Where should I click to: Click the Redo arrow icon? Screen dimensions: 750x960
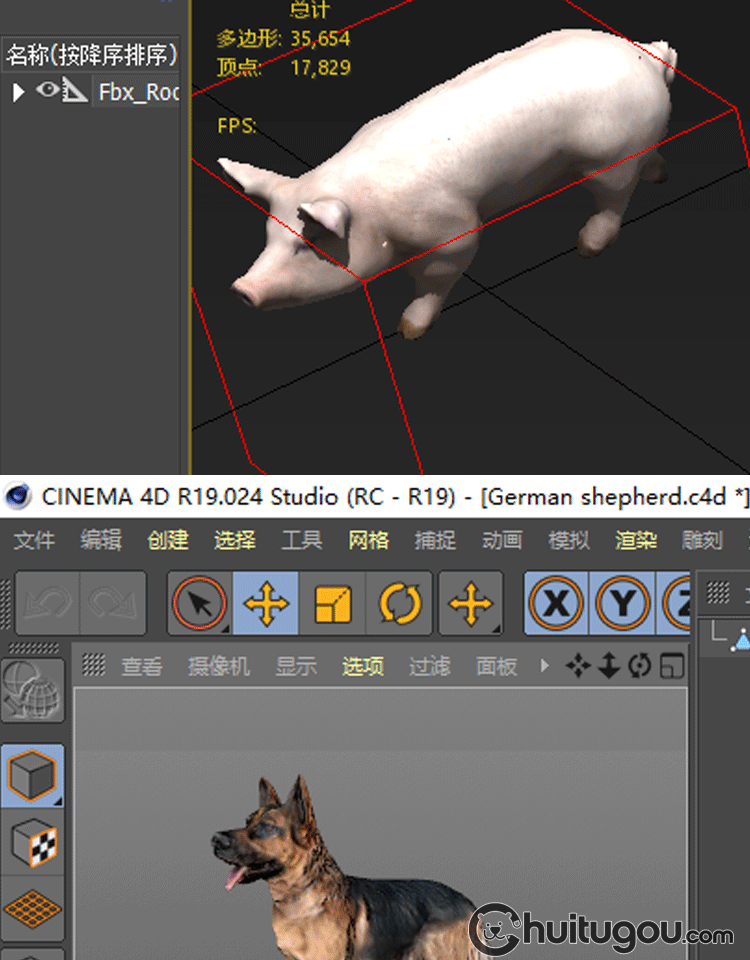pos(113,603)
